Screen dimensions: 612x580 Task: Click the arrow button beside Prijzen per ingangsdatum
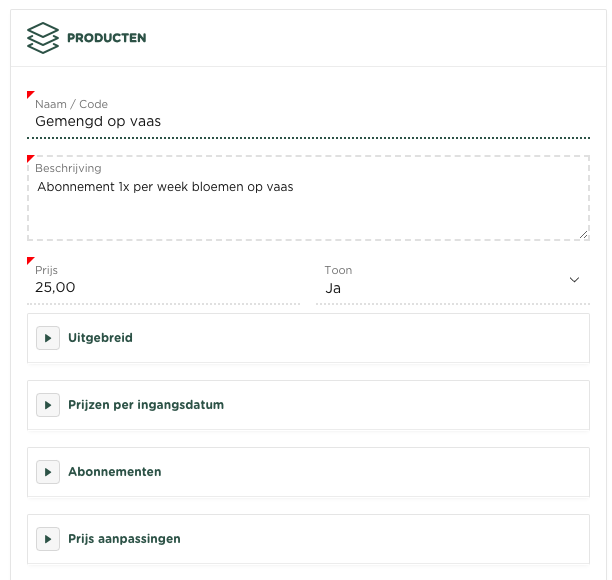coord(47,405)
